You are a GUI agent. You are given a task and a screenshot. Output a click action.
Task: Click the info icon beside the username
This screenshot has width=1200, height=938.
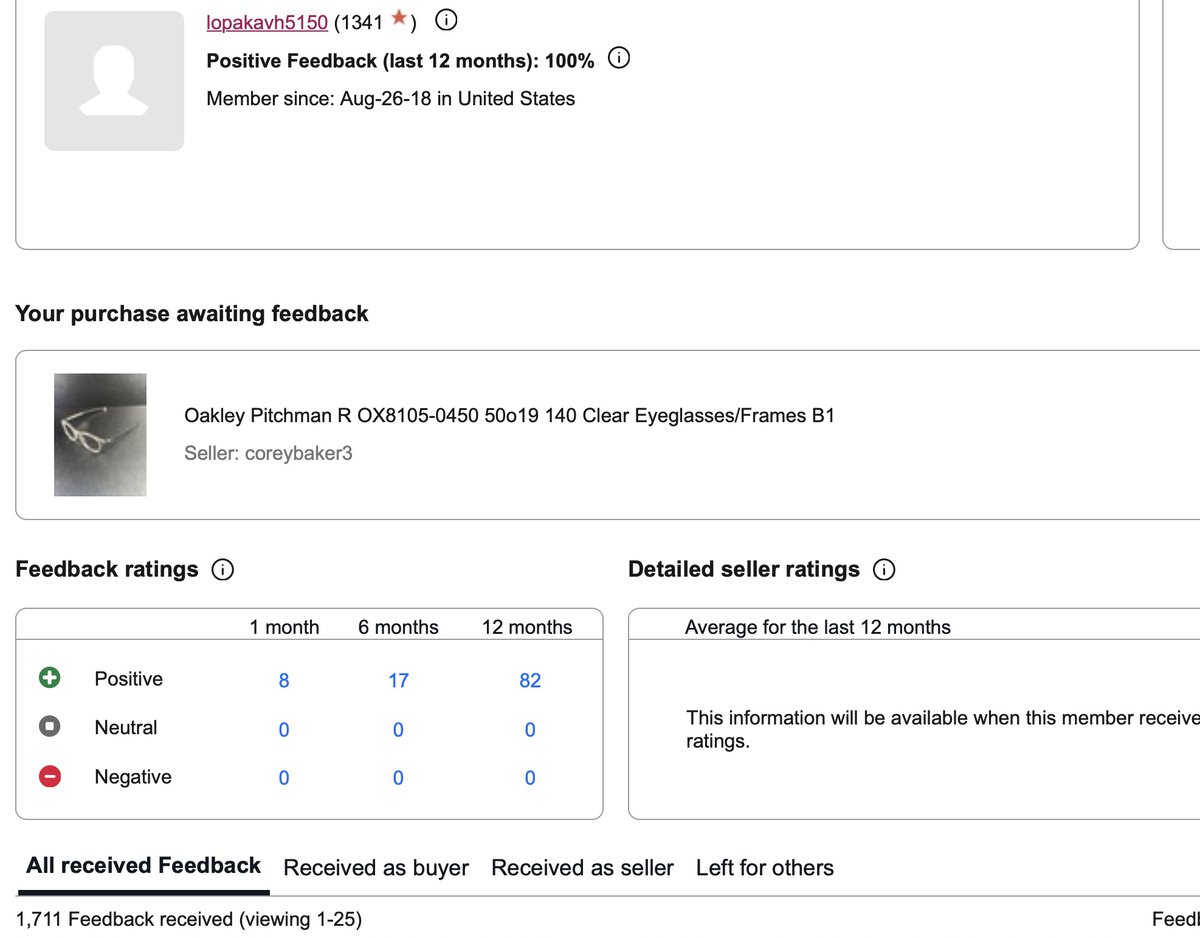[445, 20]
